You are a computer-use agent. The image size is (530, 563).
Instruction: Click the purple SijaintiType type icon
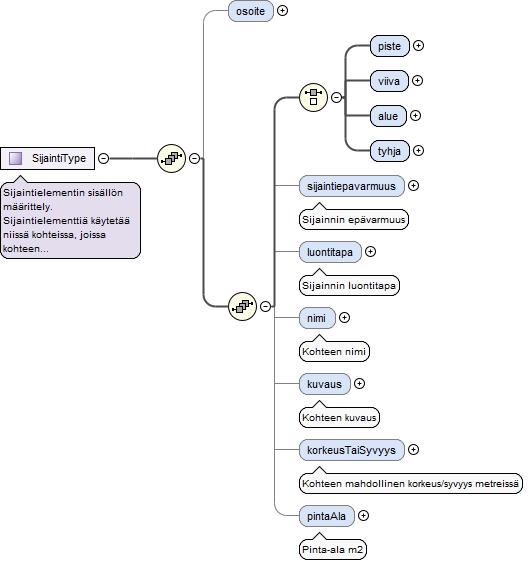tap(15, 158)
